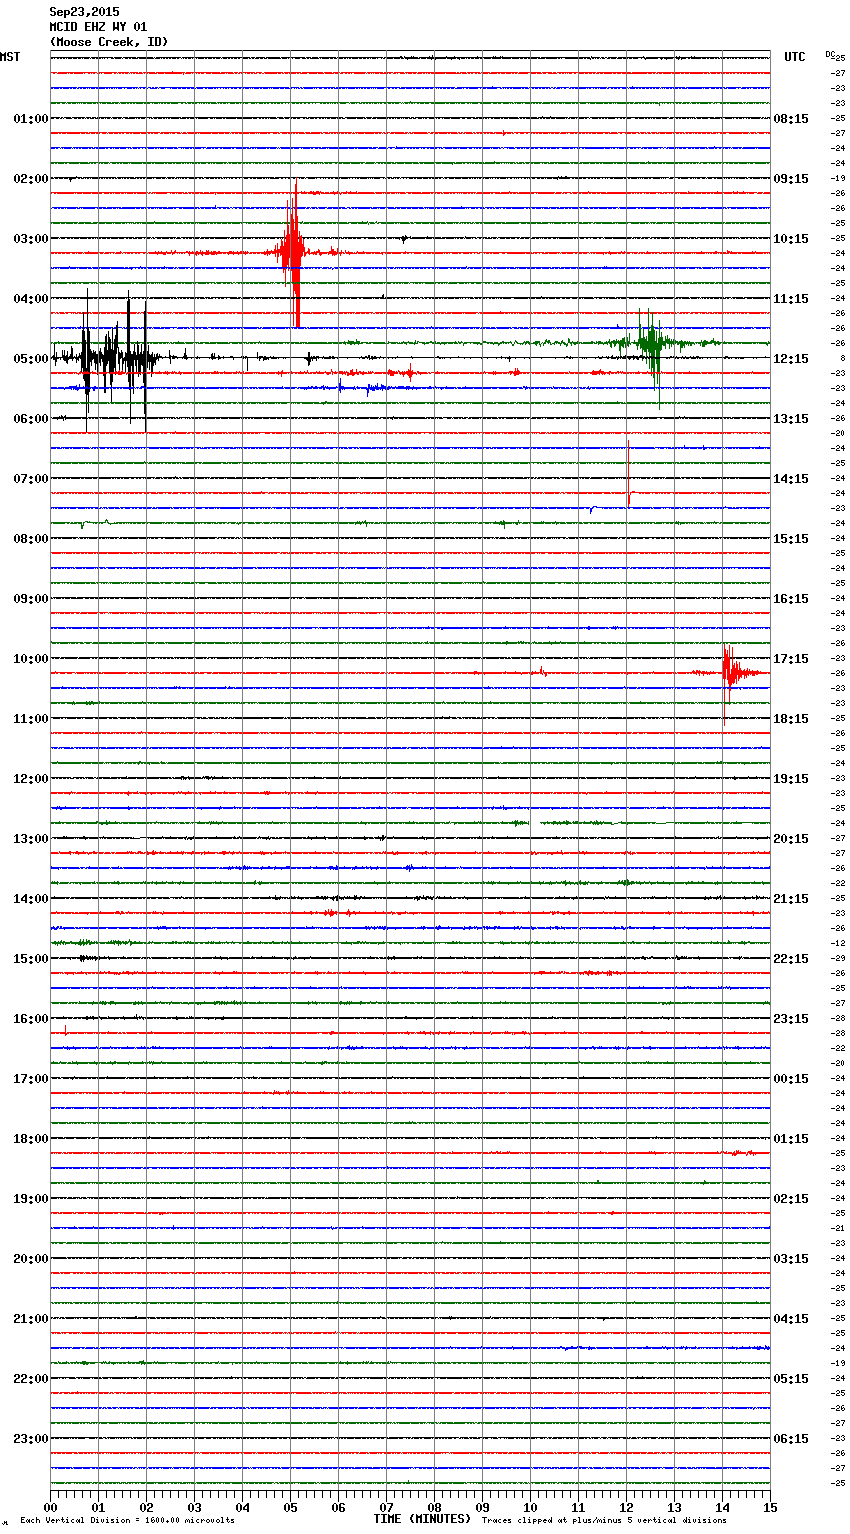Screen dimensions: 850x1534
Task: Select minute tick label 05 on bottom axis
Action: pyautogui.click(x=290, y=1507)
